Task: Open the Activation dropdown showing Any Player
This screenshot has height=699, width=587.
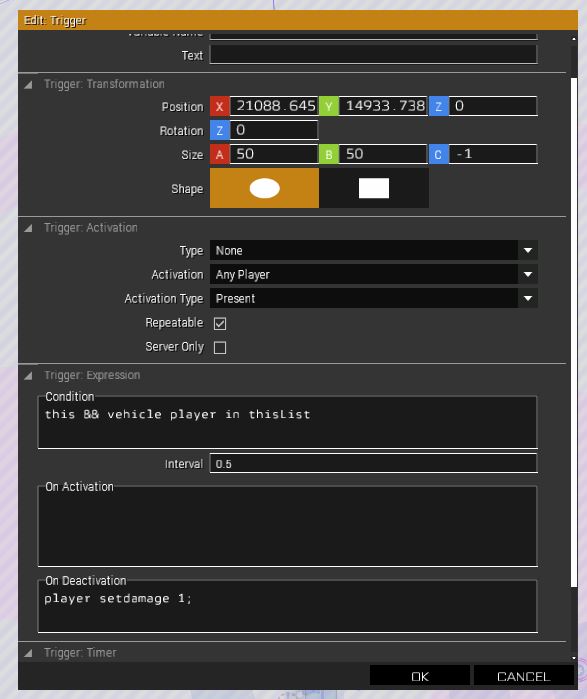Action: click(x=374, y=275)
